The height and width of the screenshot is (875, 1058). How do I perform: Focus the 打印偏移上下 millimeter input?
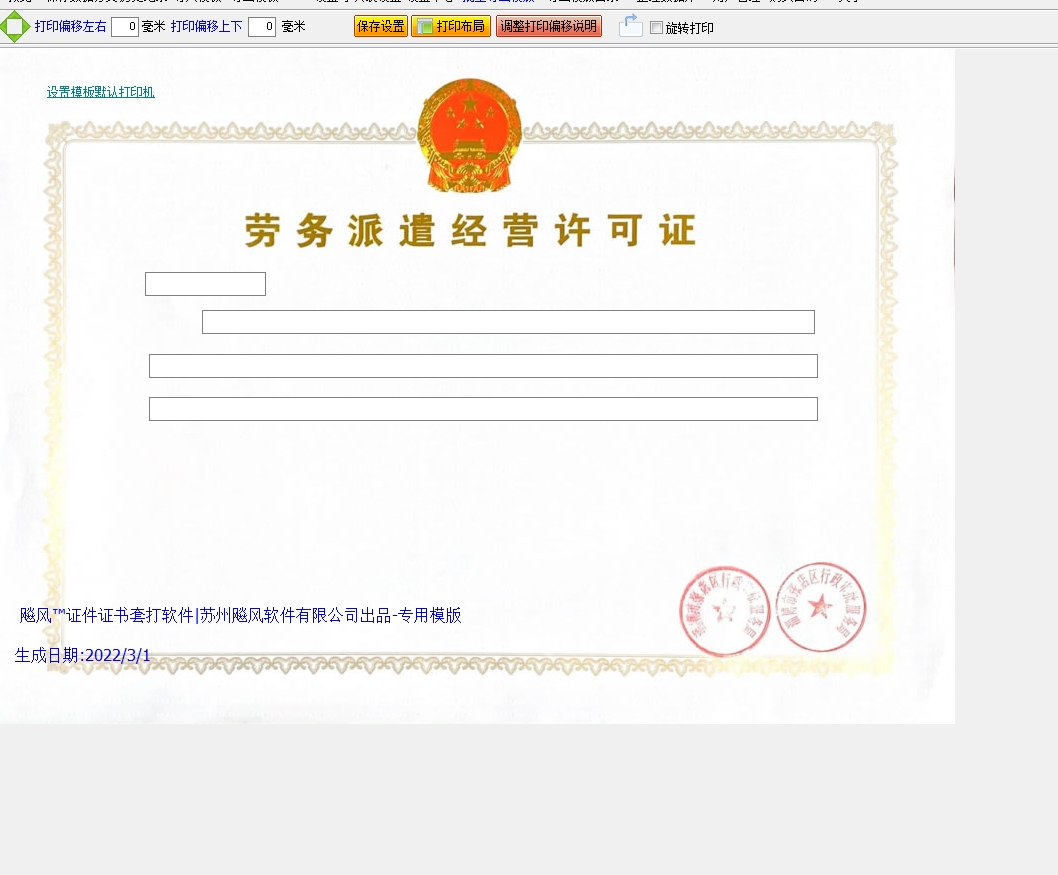pos(262,27)
